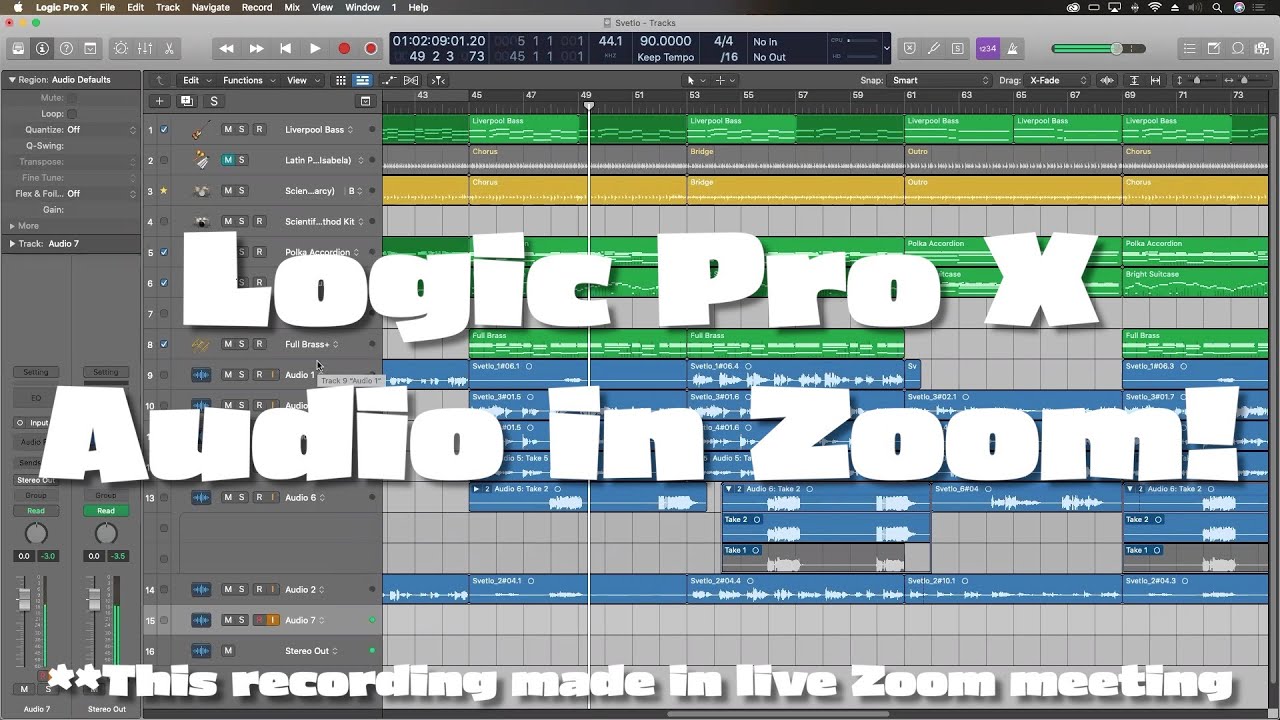Solo the Full Brass+ track
This screenshot has width=1280, height=720.
[x=242, y=344]
